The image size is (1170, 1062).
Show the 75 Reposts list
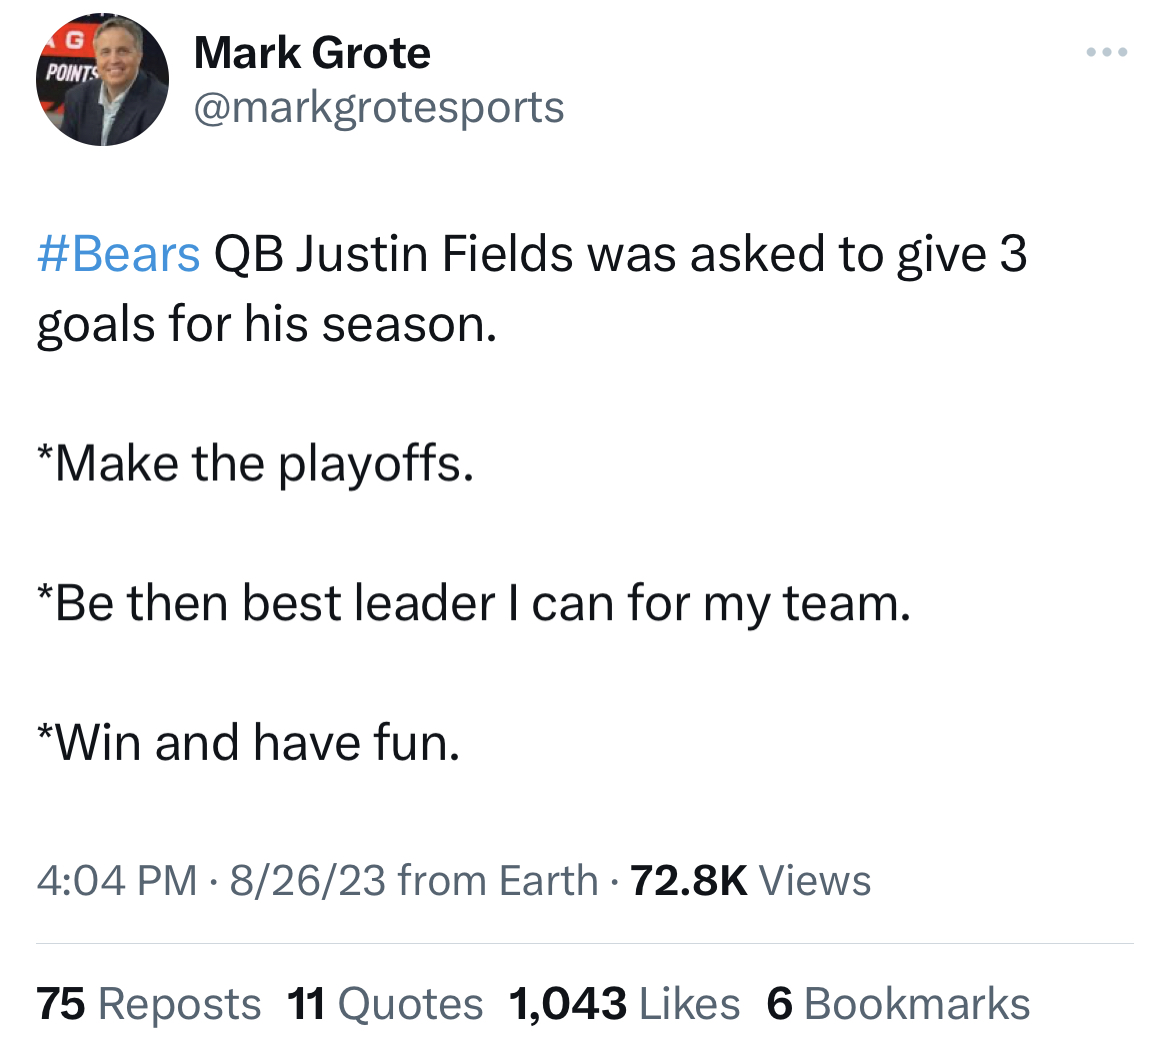coord(148,1004)
